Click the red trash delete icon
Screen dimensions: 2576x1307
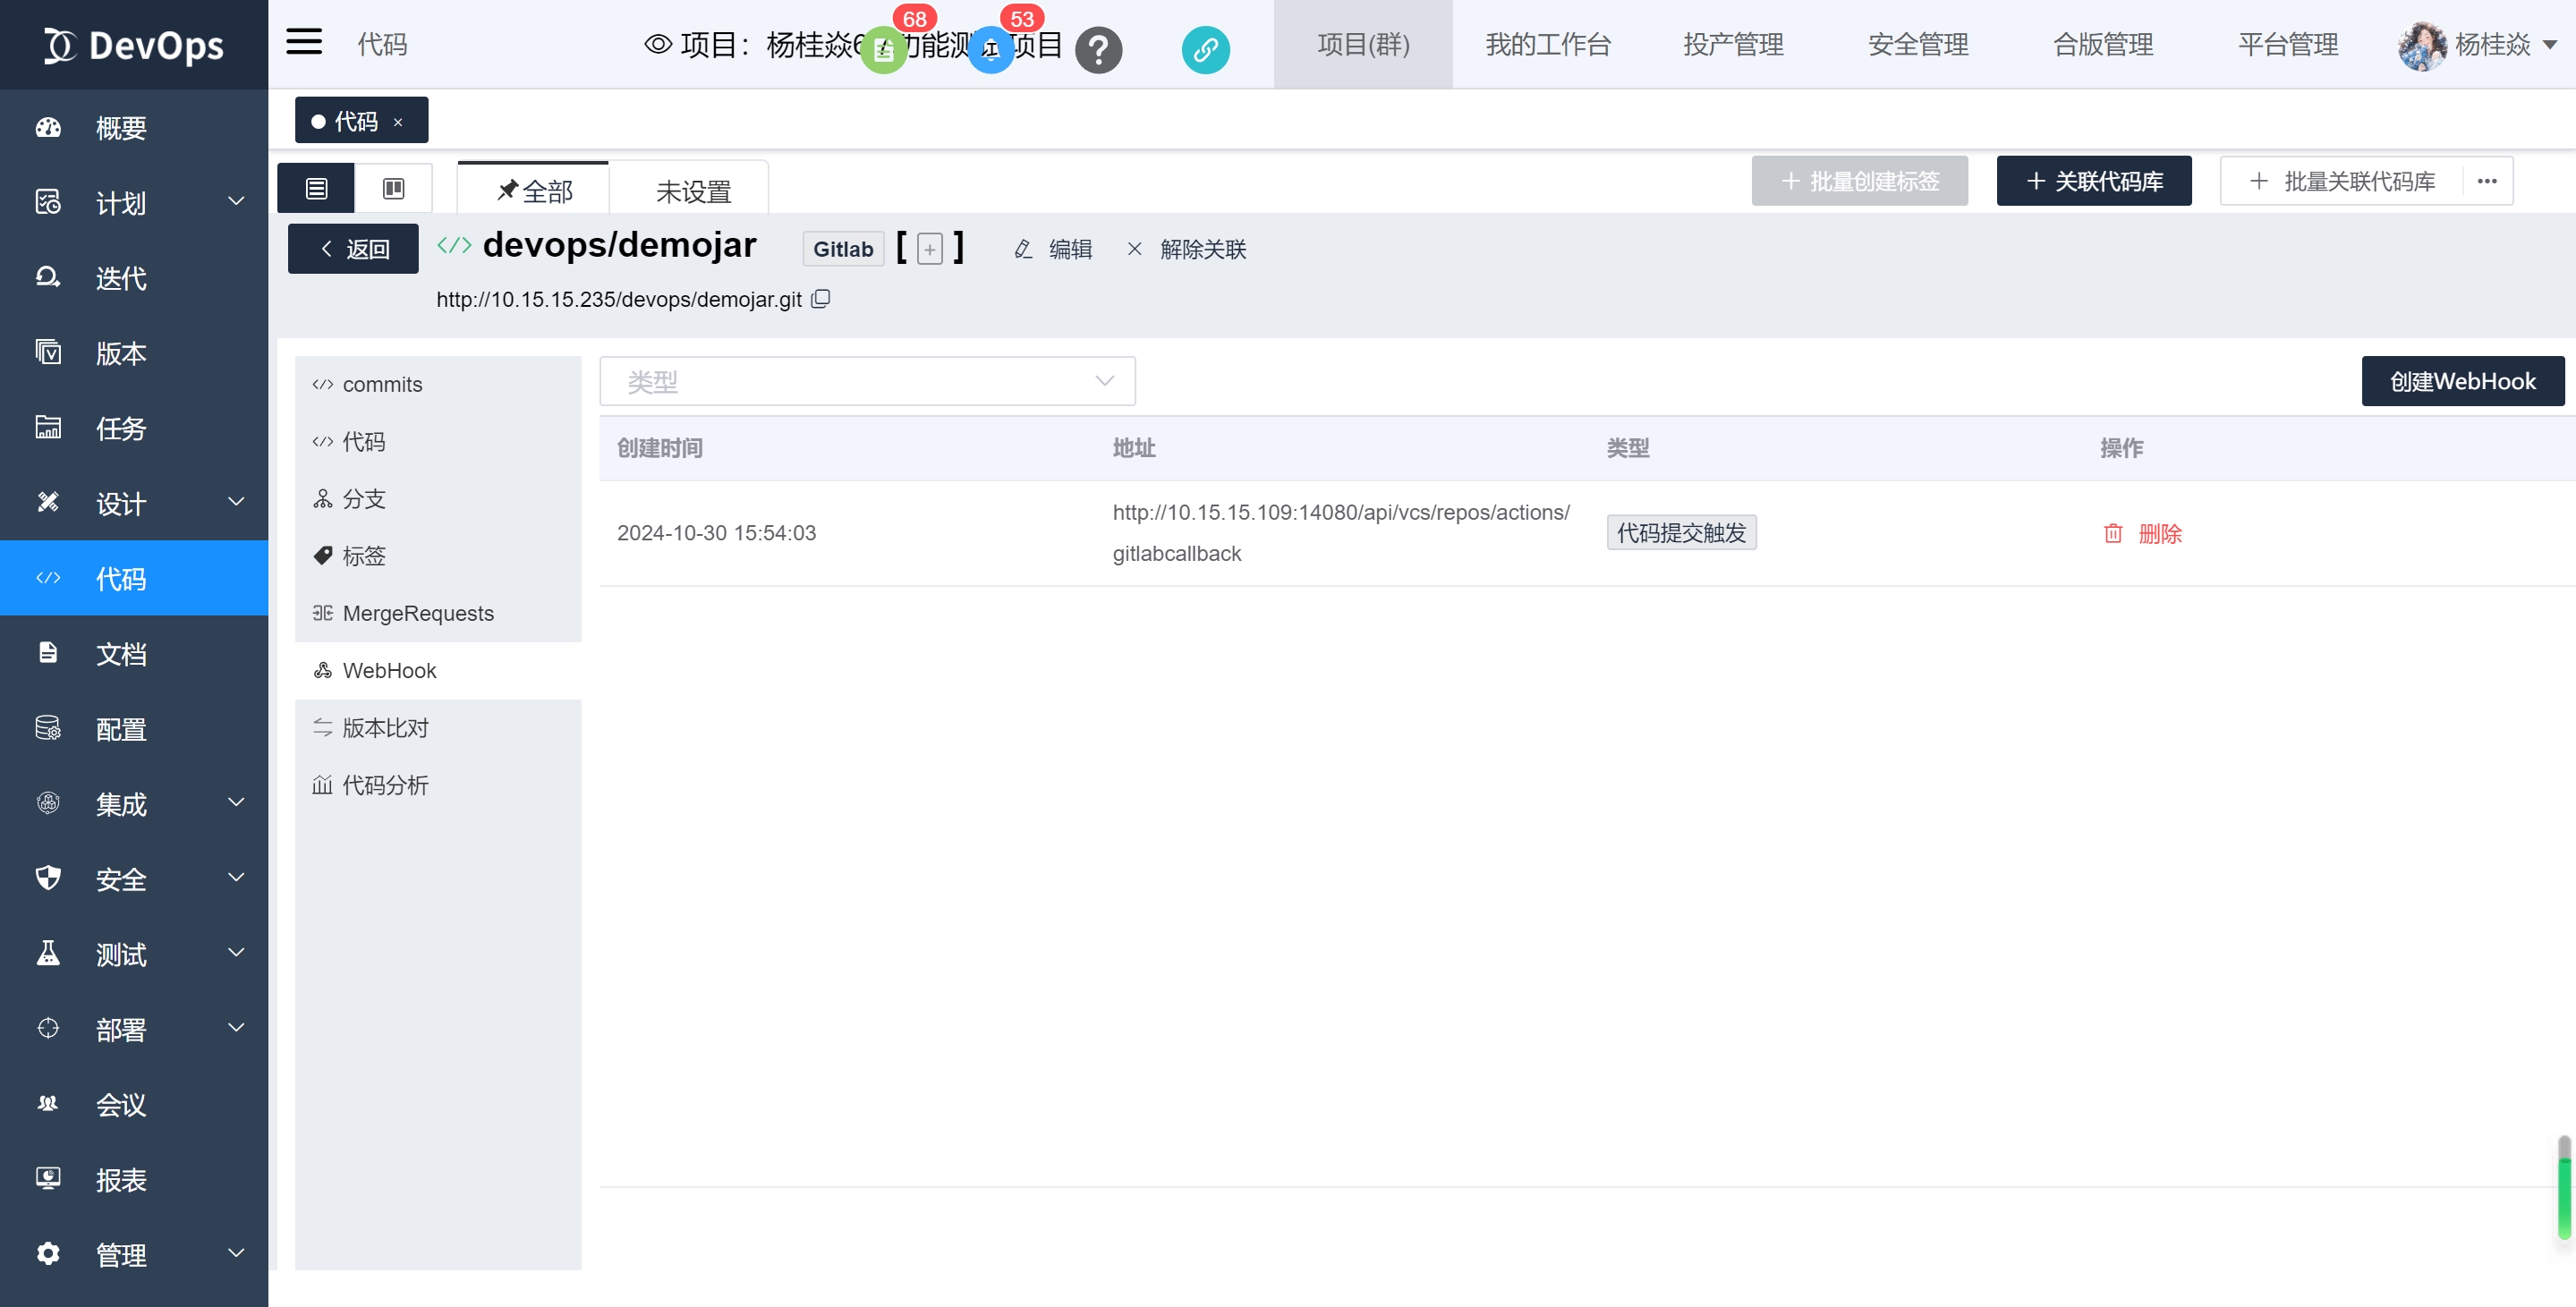(x=2112, y=533)
